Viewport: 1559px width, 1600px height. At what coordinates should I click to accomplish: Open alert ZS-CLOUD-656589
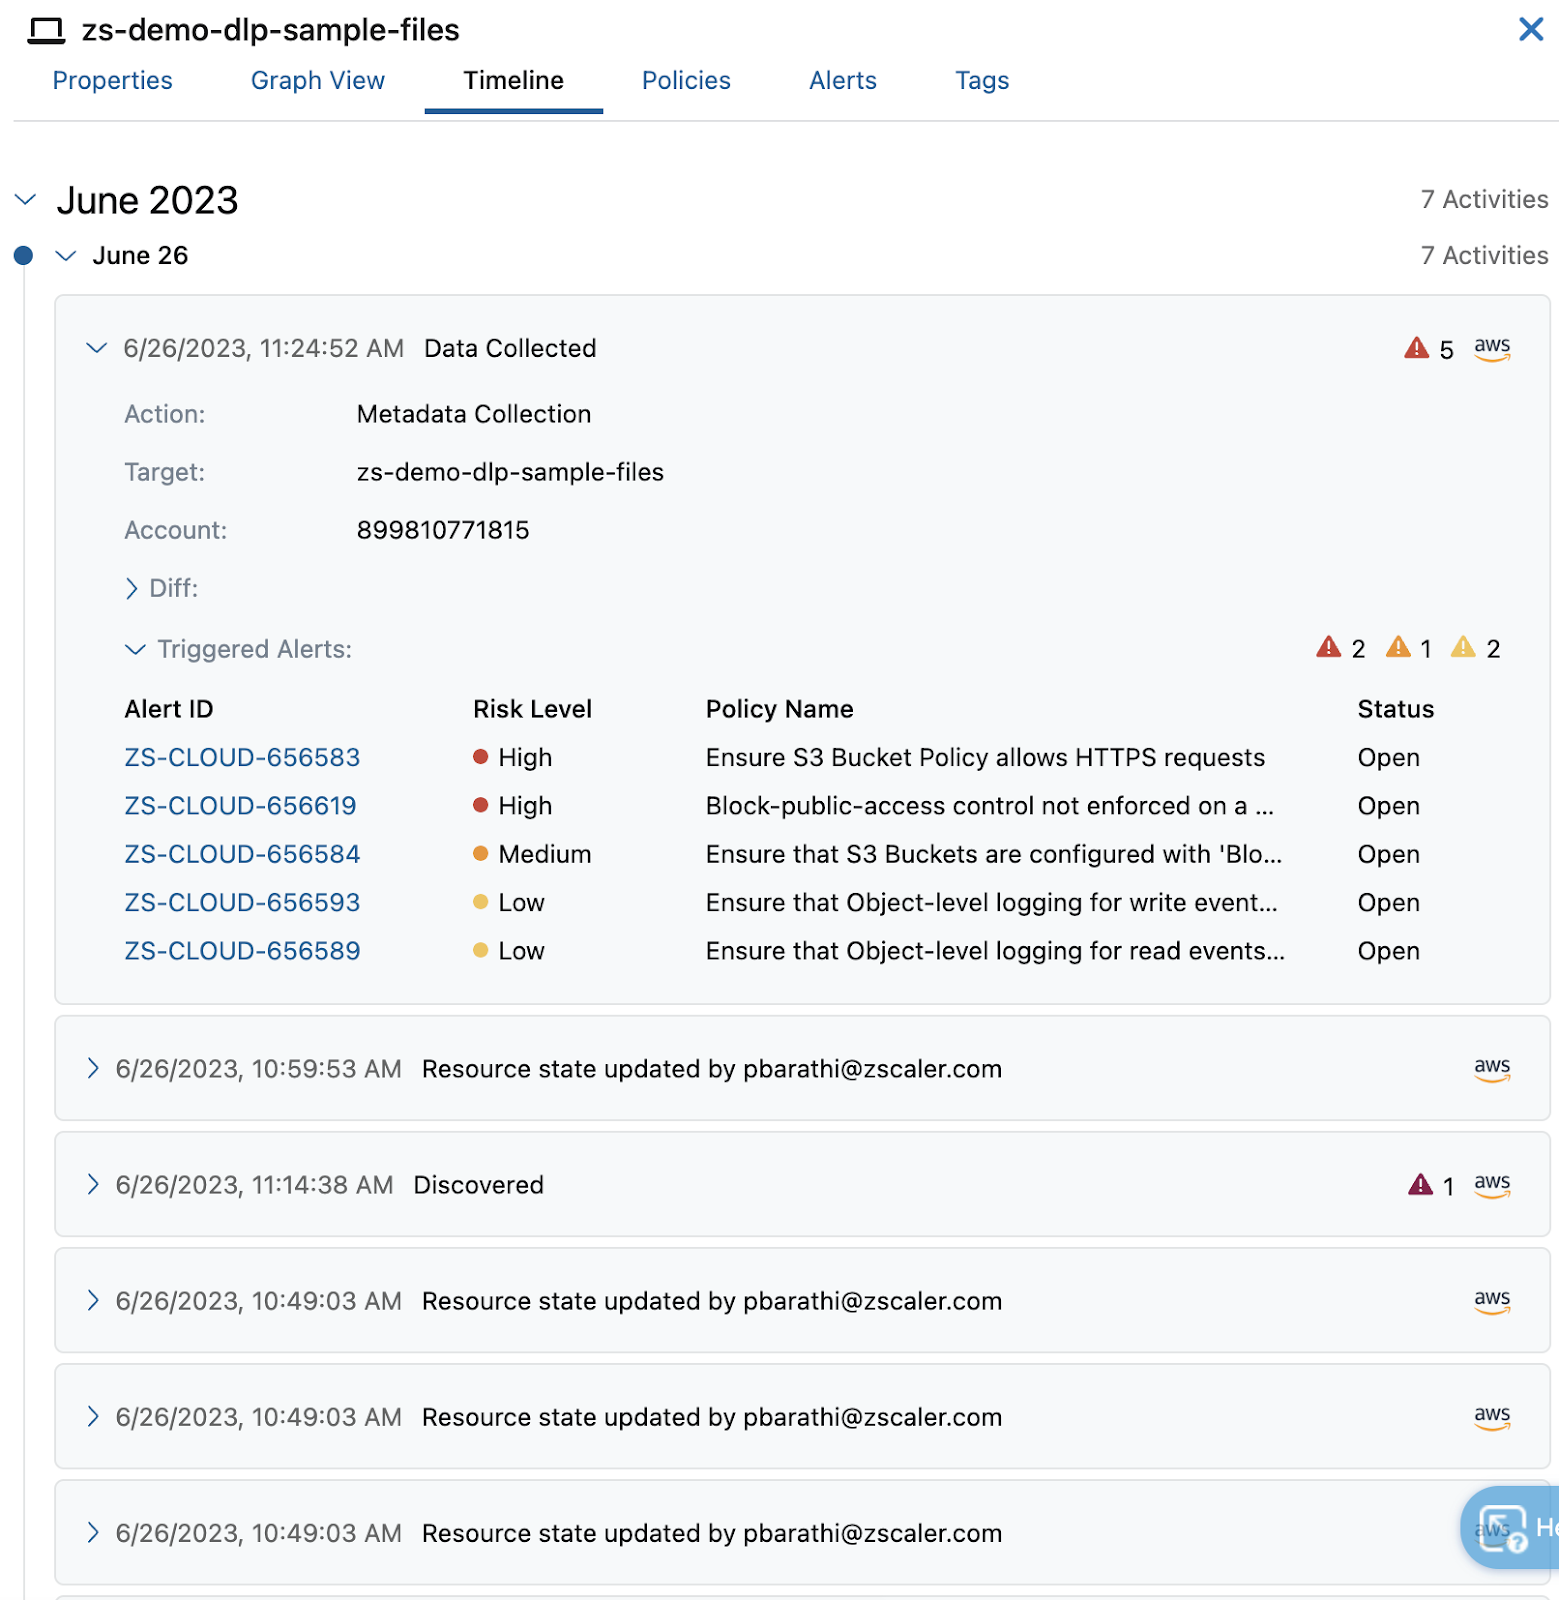[x=242, y=950]
